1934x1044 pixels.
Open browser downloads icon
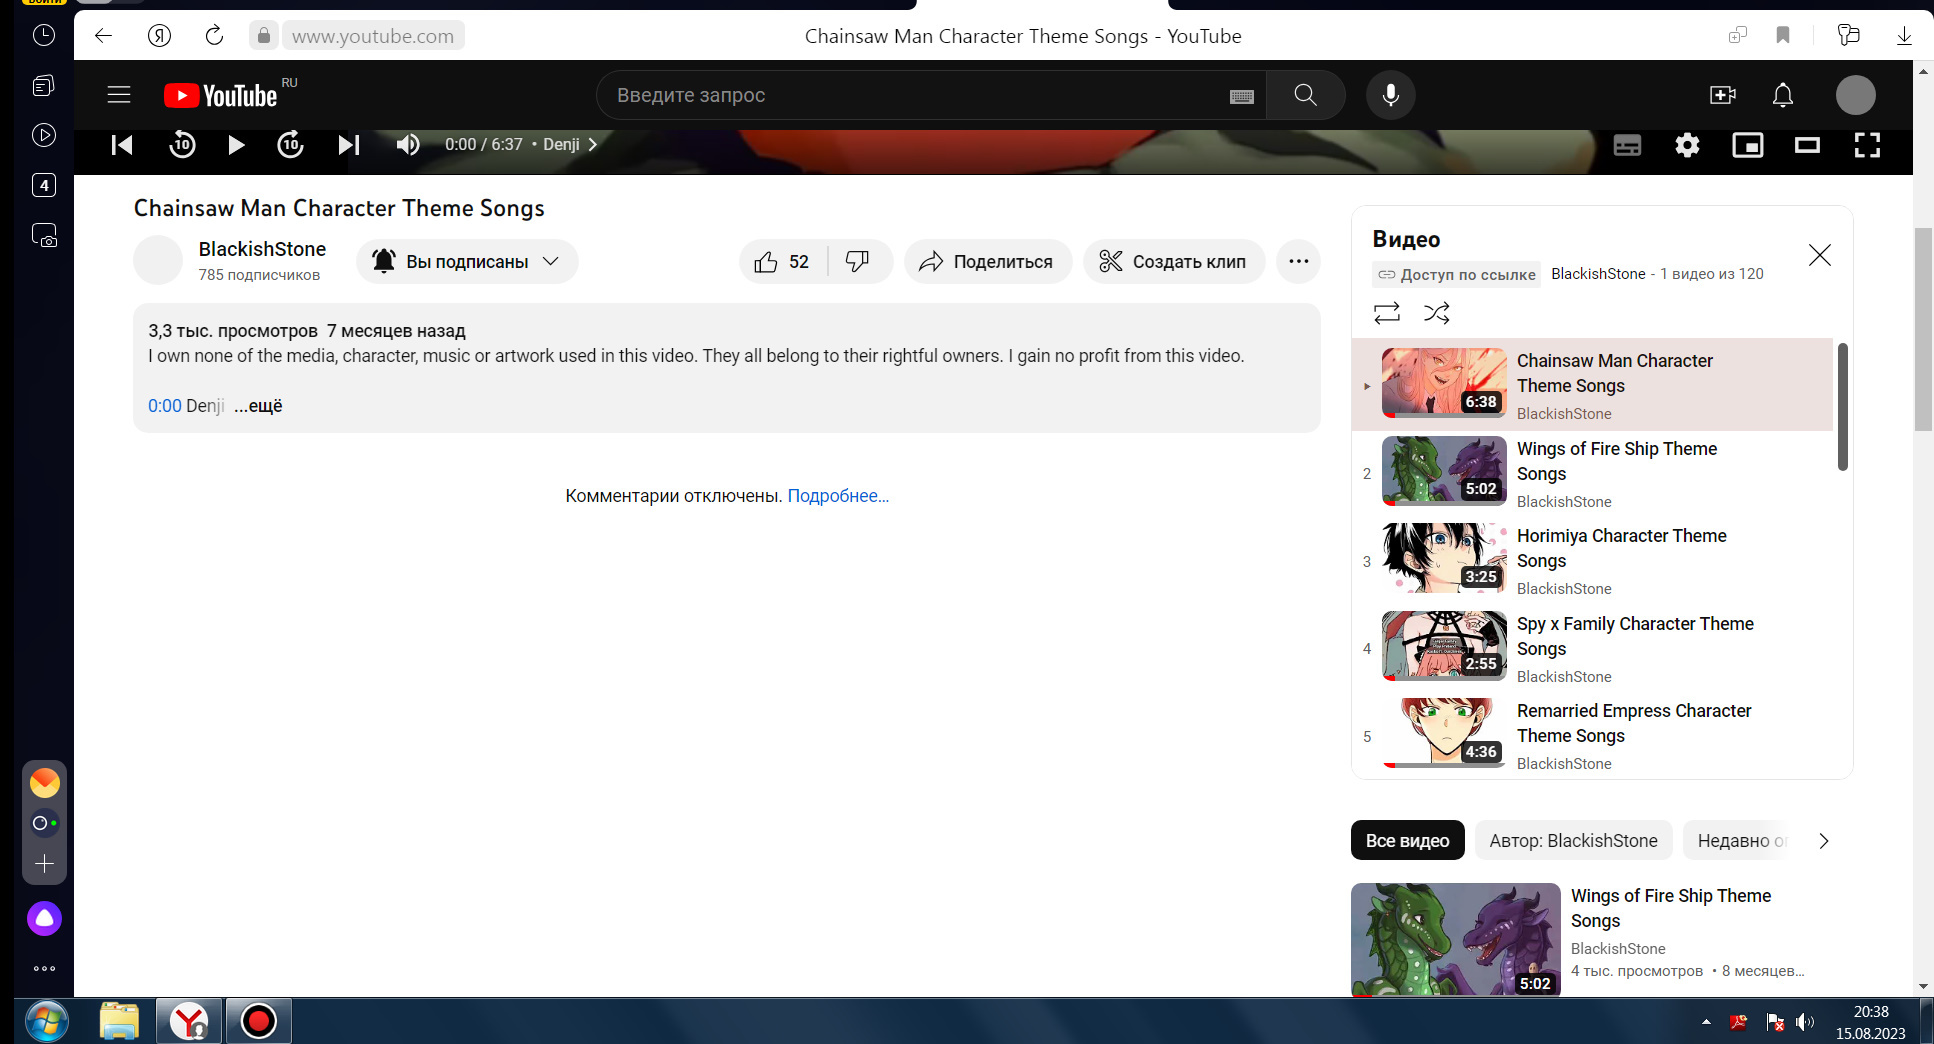1904,36
